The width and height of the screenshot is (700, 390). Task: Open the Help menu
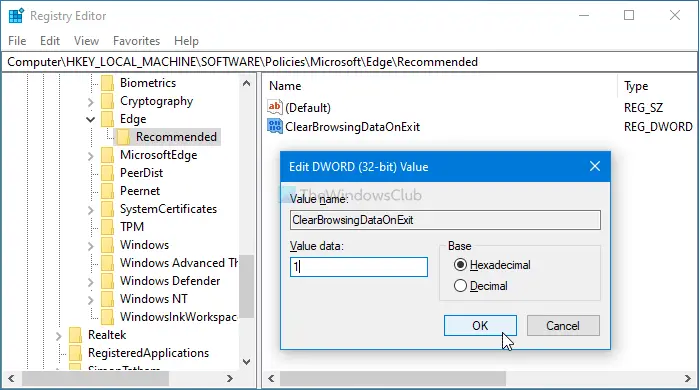coord(186,41)
